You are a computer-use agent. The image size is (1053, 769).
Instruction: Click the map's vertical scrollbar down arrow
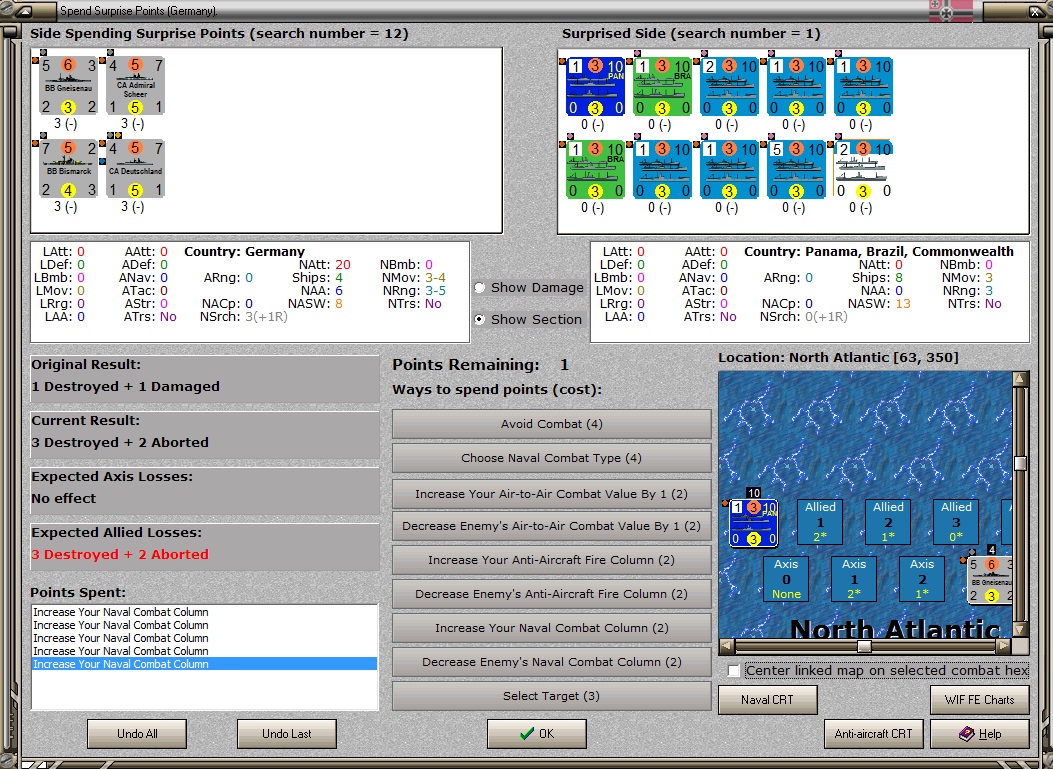tap(1020, 629)
